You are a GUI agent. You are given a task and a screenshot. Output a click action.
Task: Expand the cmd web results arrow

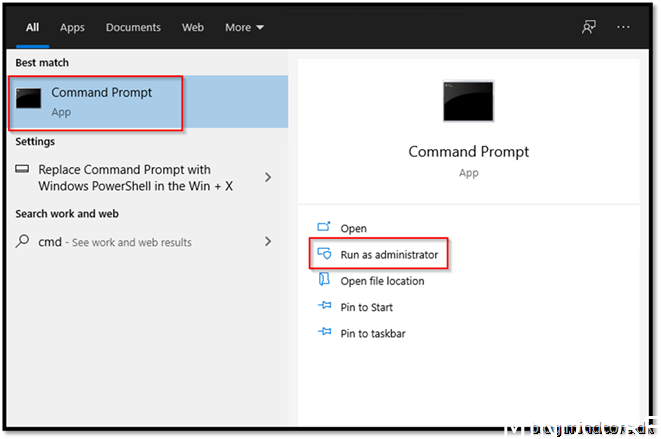point(268,242)
